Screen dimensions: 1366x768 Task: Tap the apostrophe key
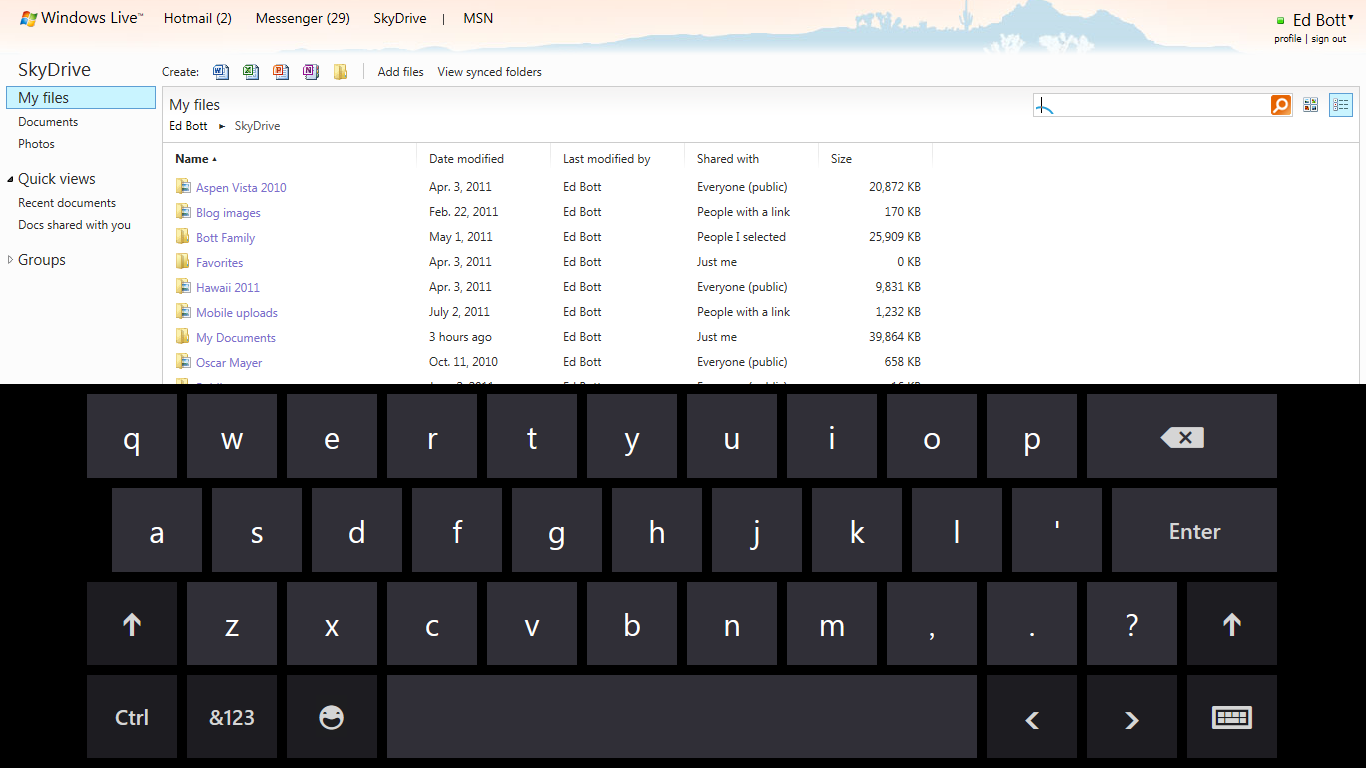(1057, 530)
